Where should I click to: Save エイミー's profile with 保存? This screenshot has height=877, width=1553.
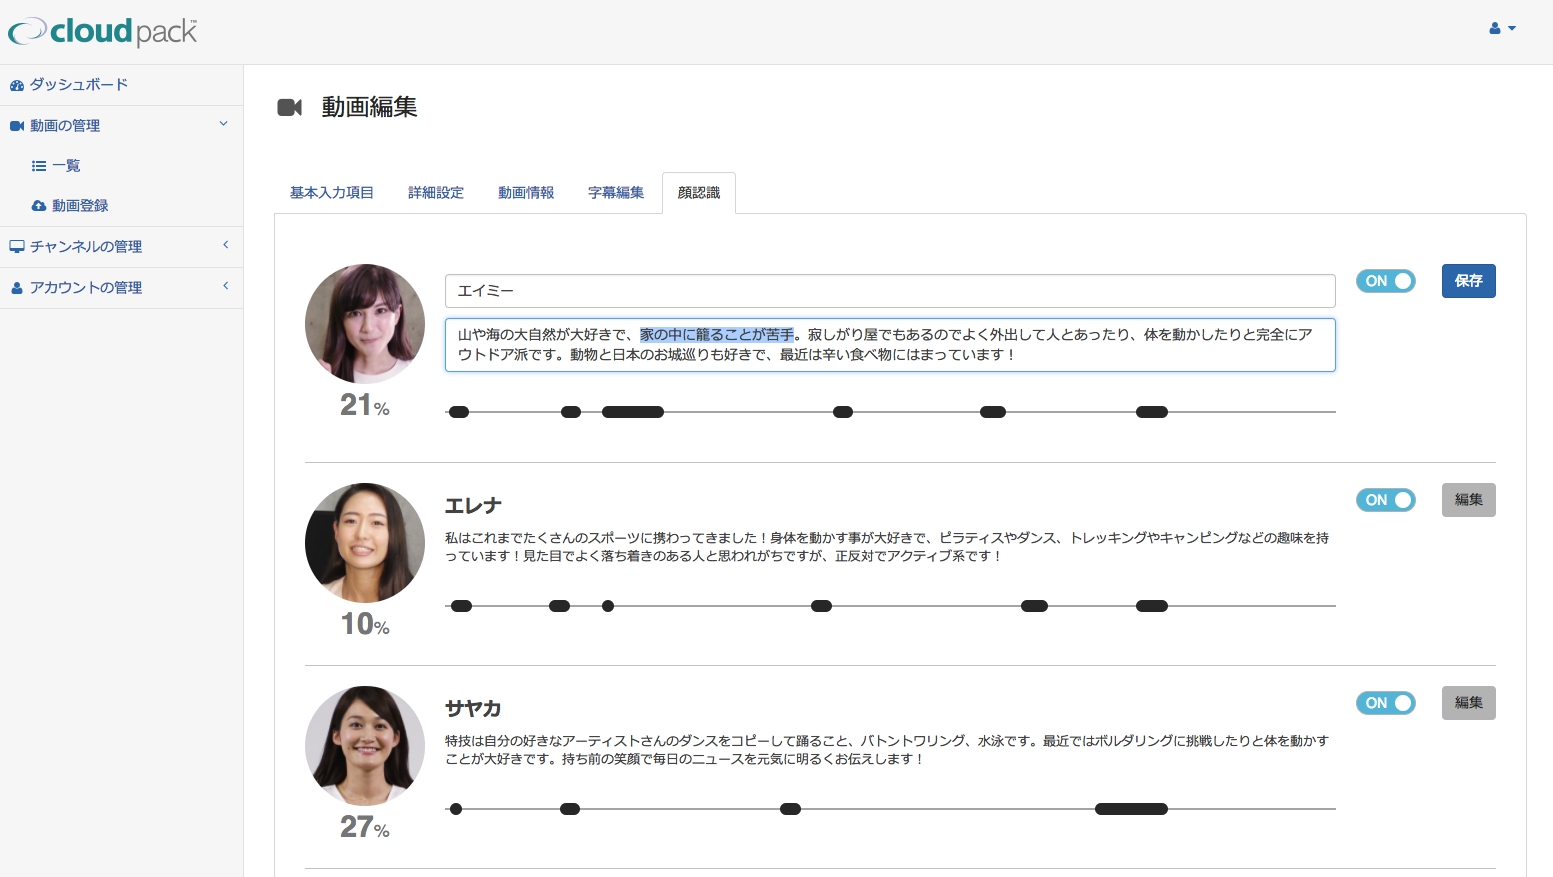1468,281
